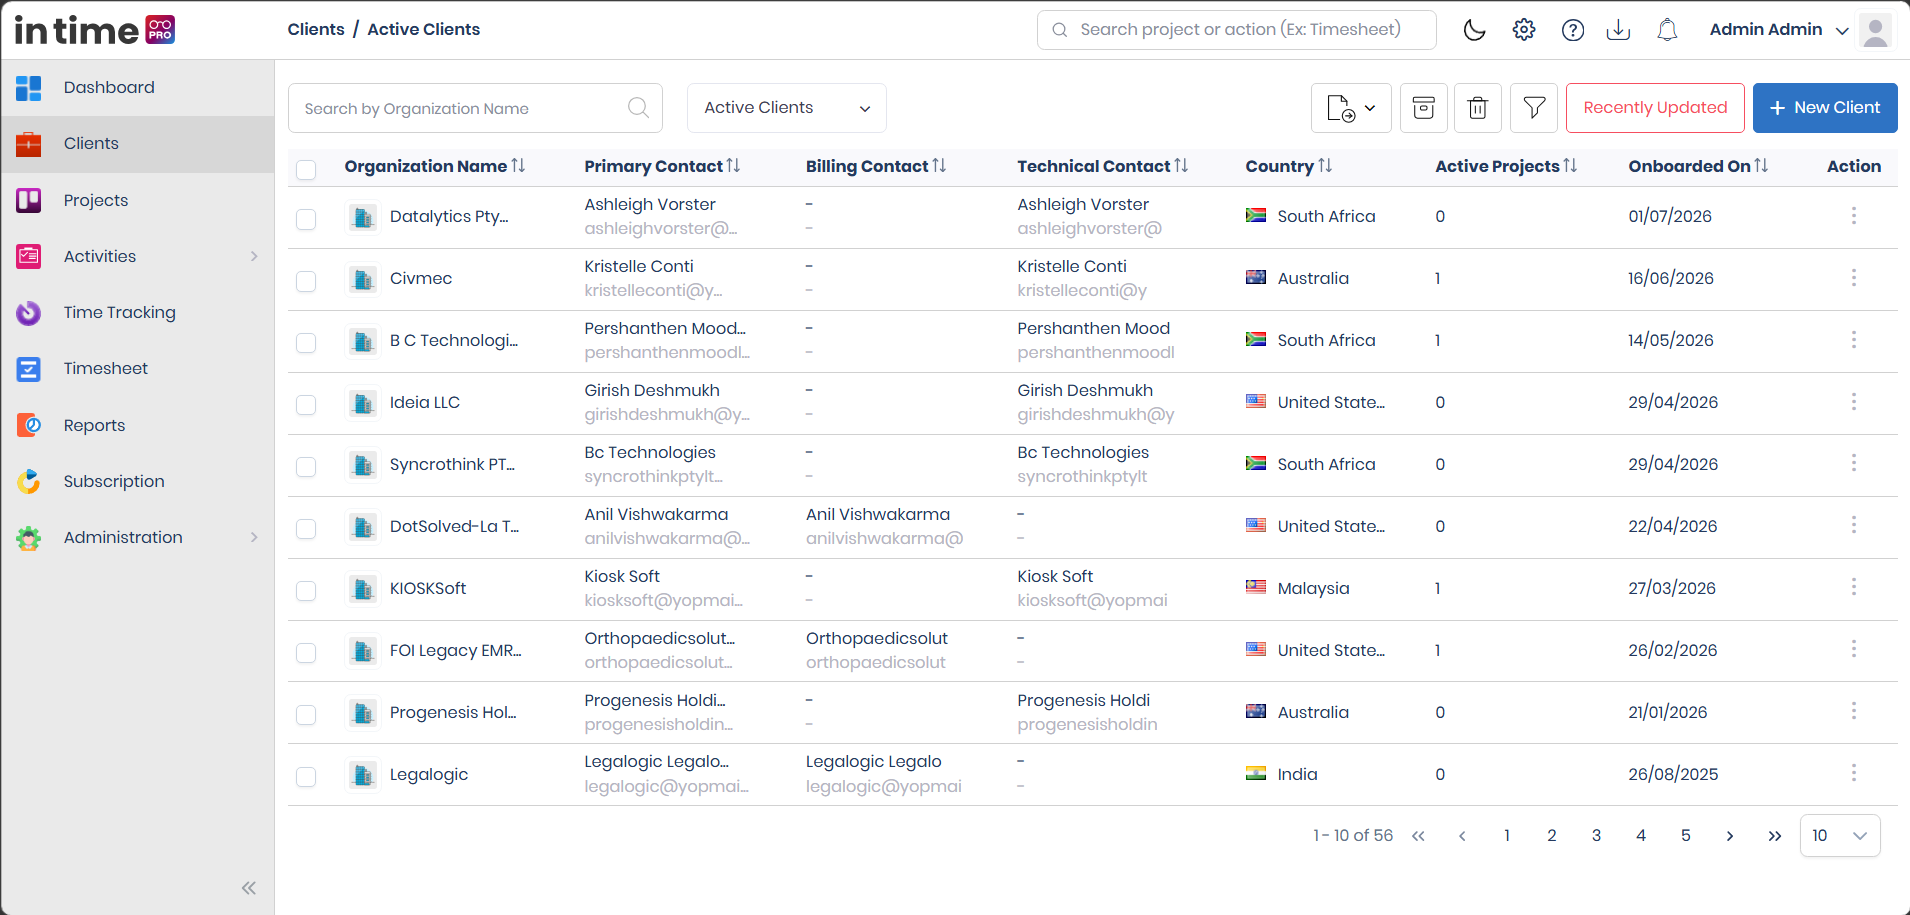Open settings gear in top bar
The image size is (1910, 915).
click(1523, 30)
